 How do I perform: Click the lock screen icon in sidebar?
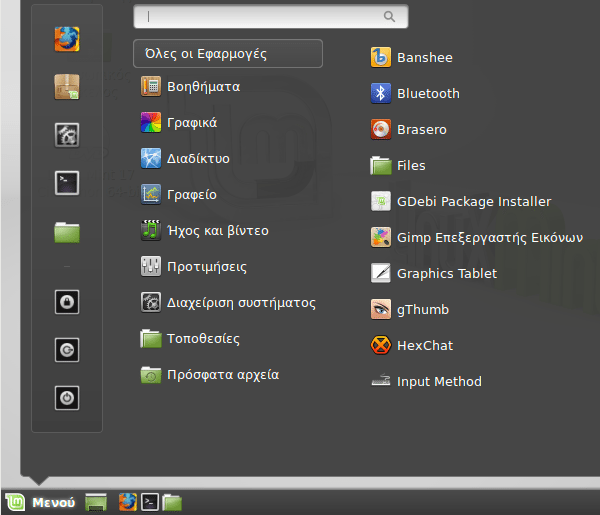click(x=67, y=302)
